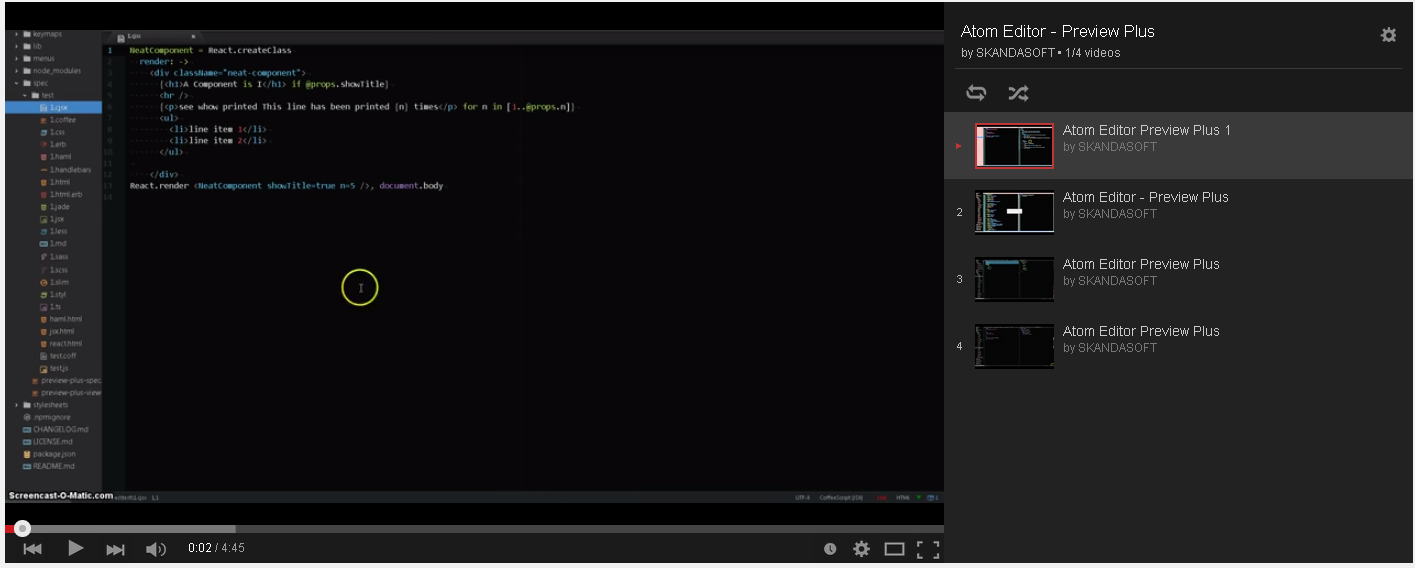Mute the video volume
The height and width of the screenshot is (572, 1422).
[x=156, y=549]
